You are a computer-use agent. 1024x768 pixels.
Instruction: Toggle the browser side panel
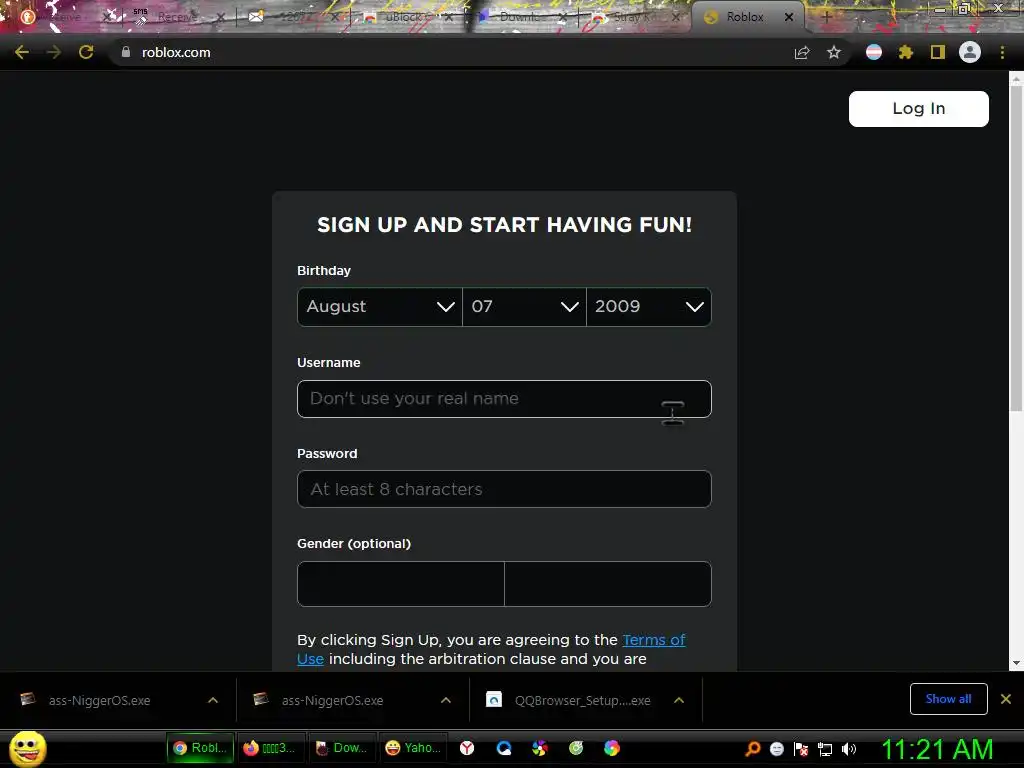coord(938,52)
